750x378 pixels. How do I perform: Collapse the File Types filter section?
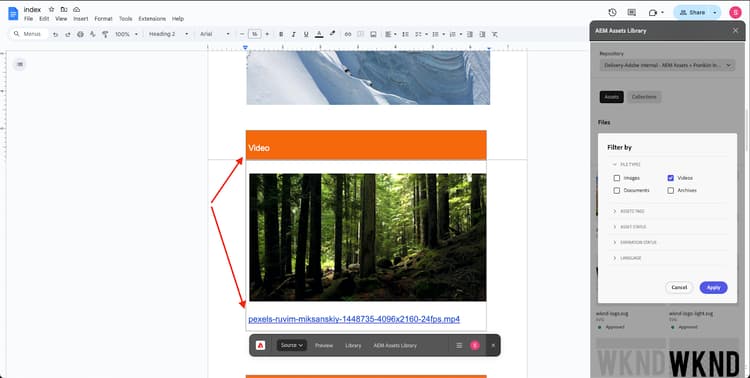627,165
